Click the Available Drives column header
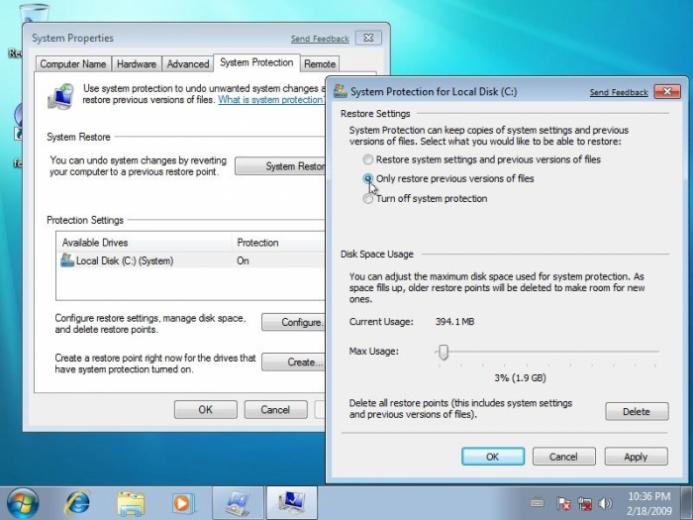 [x=145, y=243]
